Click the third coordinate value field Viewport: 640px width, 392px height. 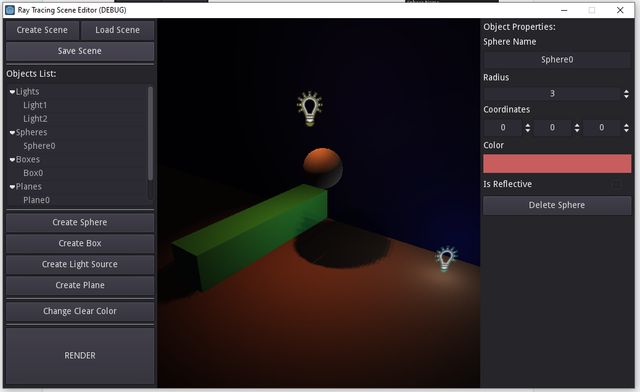[602, 128]
